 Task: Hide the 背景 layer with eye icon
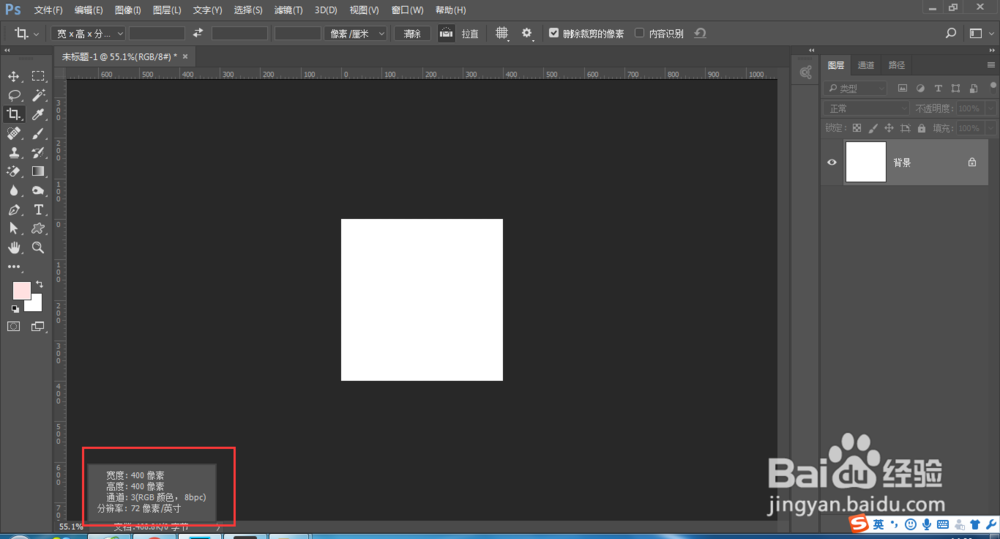tap(832, 162)
